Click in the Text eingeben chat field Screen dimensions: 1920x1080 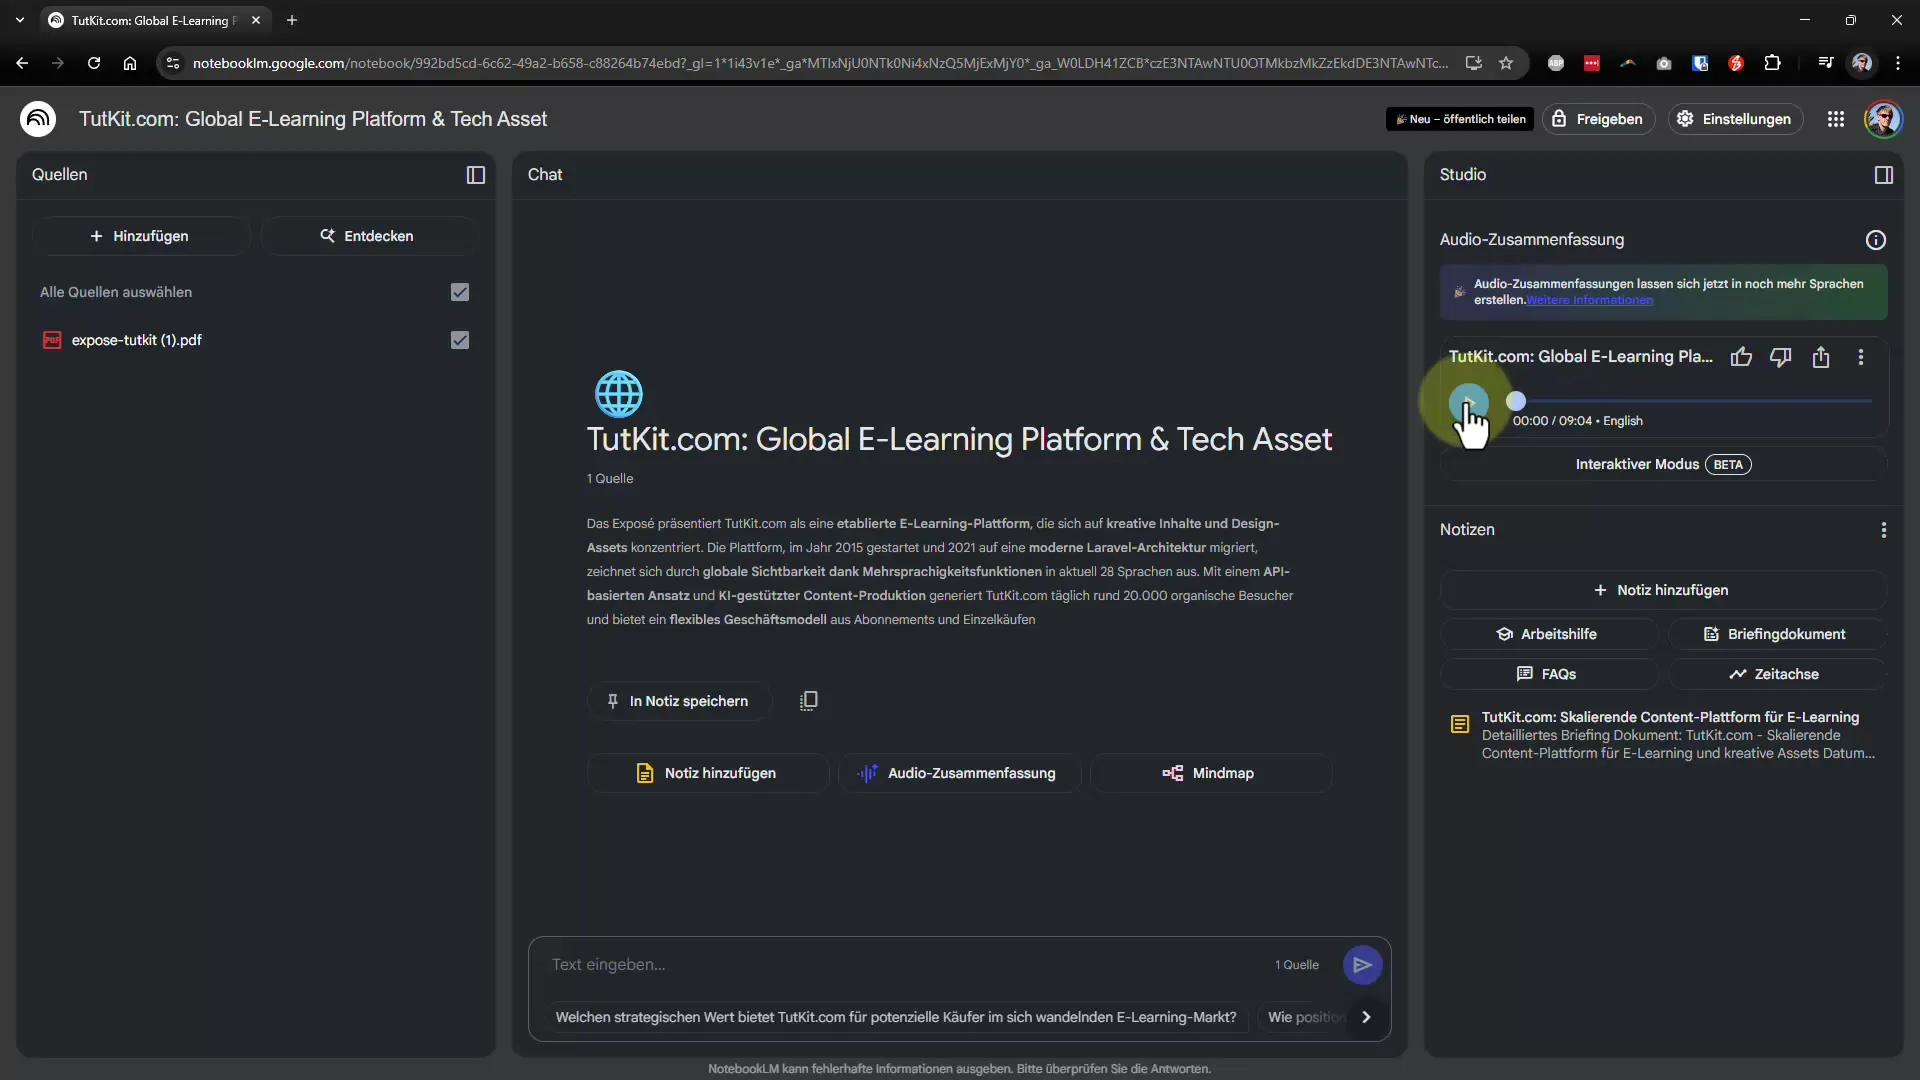pos(900,965)
